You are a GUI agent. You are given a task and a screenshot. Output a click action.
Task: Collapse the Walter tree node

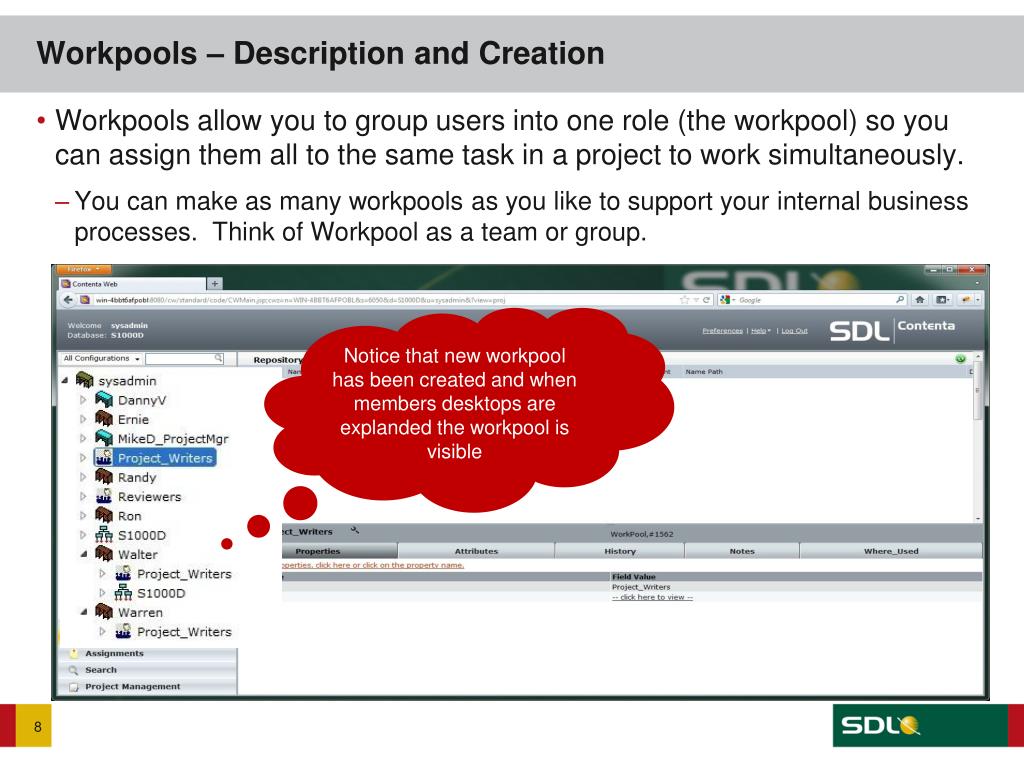[84, 554]
